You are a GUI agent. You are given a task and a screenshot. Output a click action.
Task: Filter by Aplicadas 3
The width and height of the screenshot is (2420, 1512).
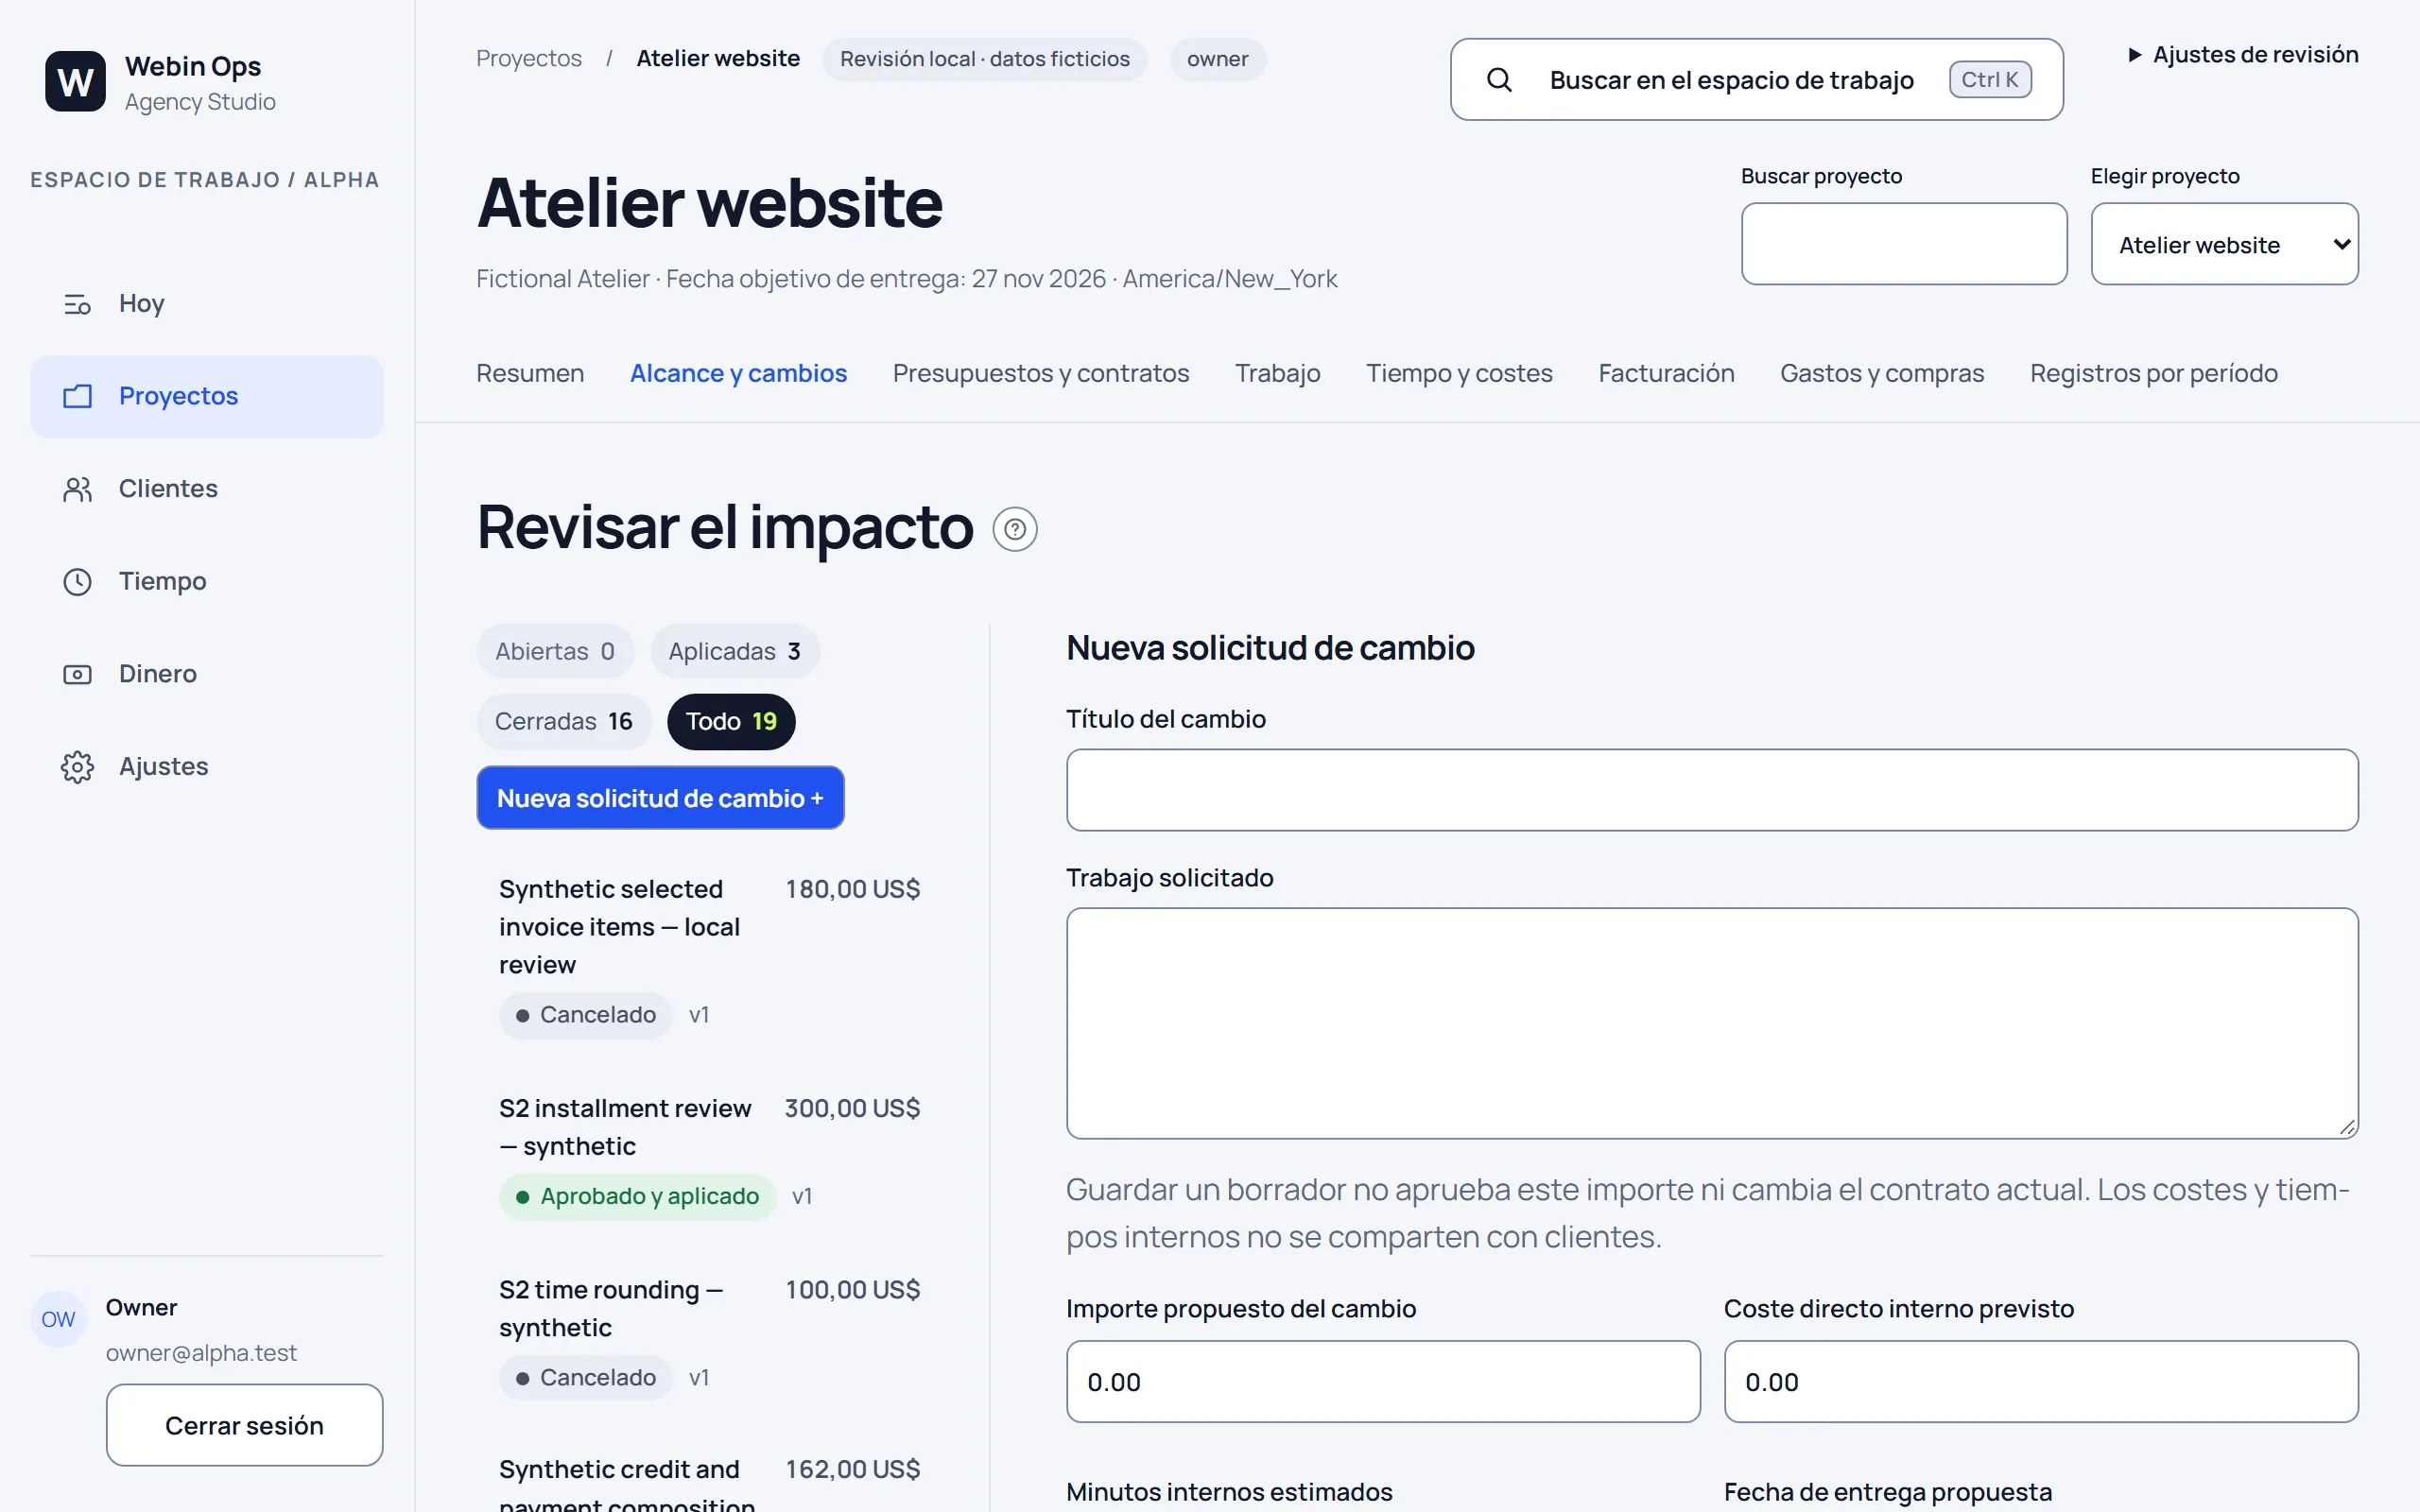pyautogui.click(x=735, y=651)
